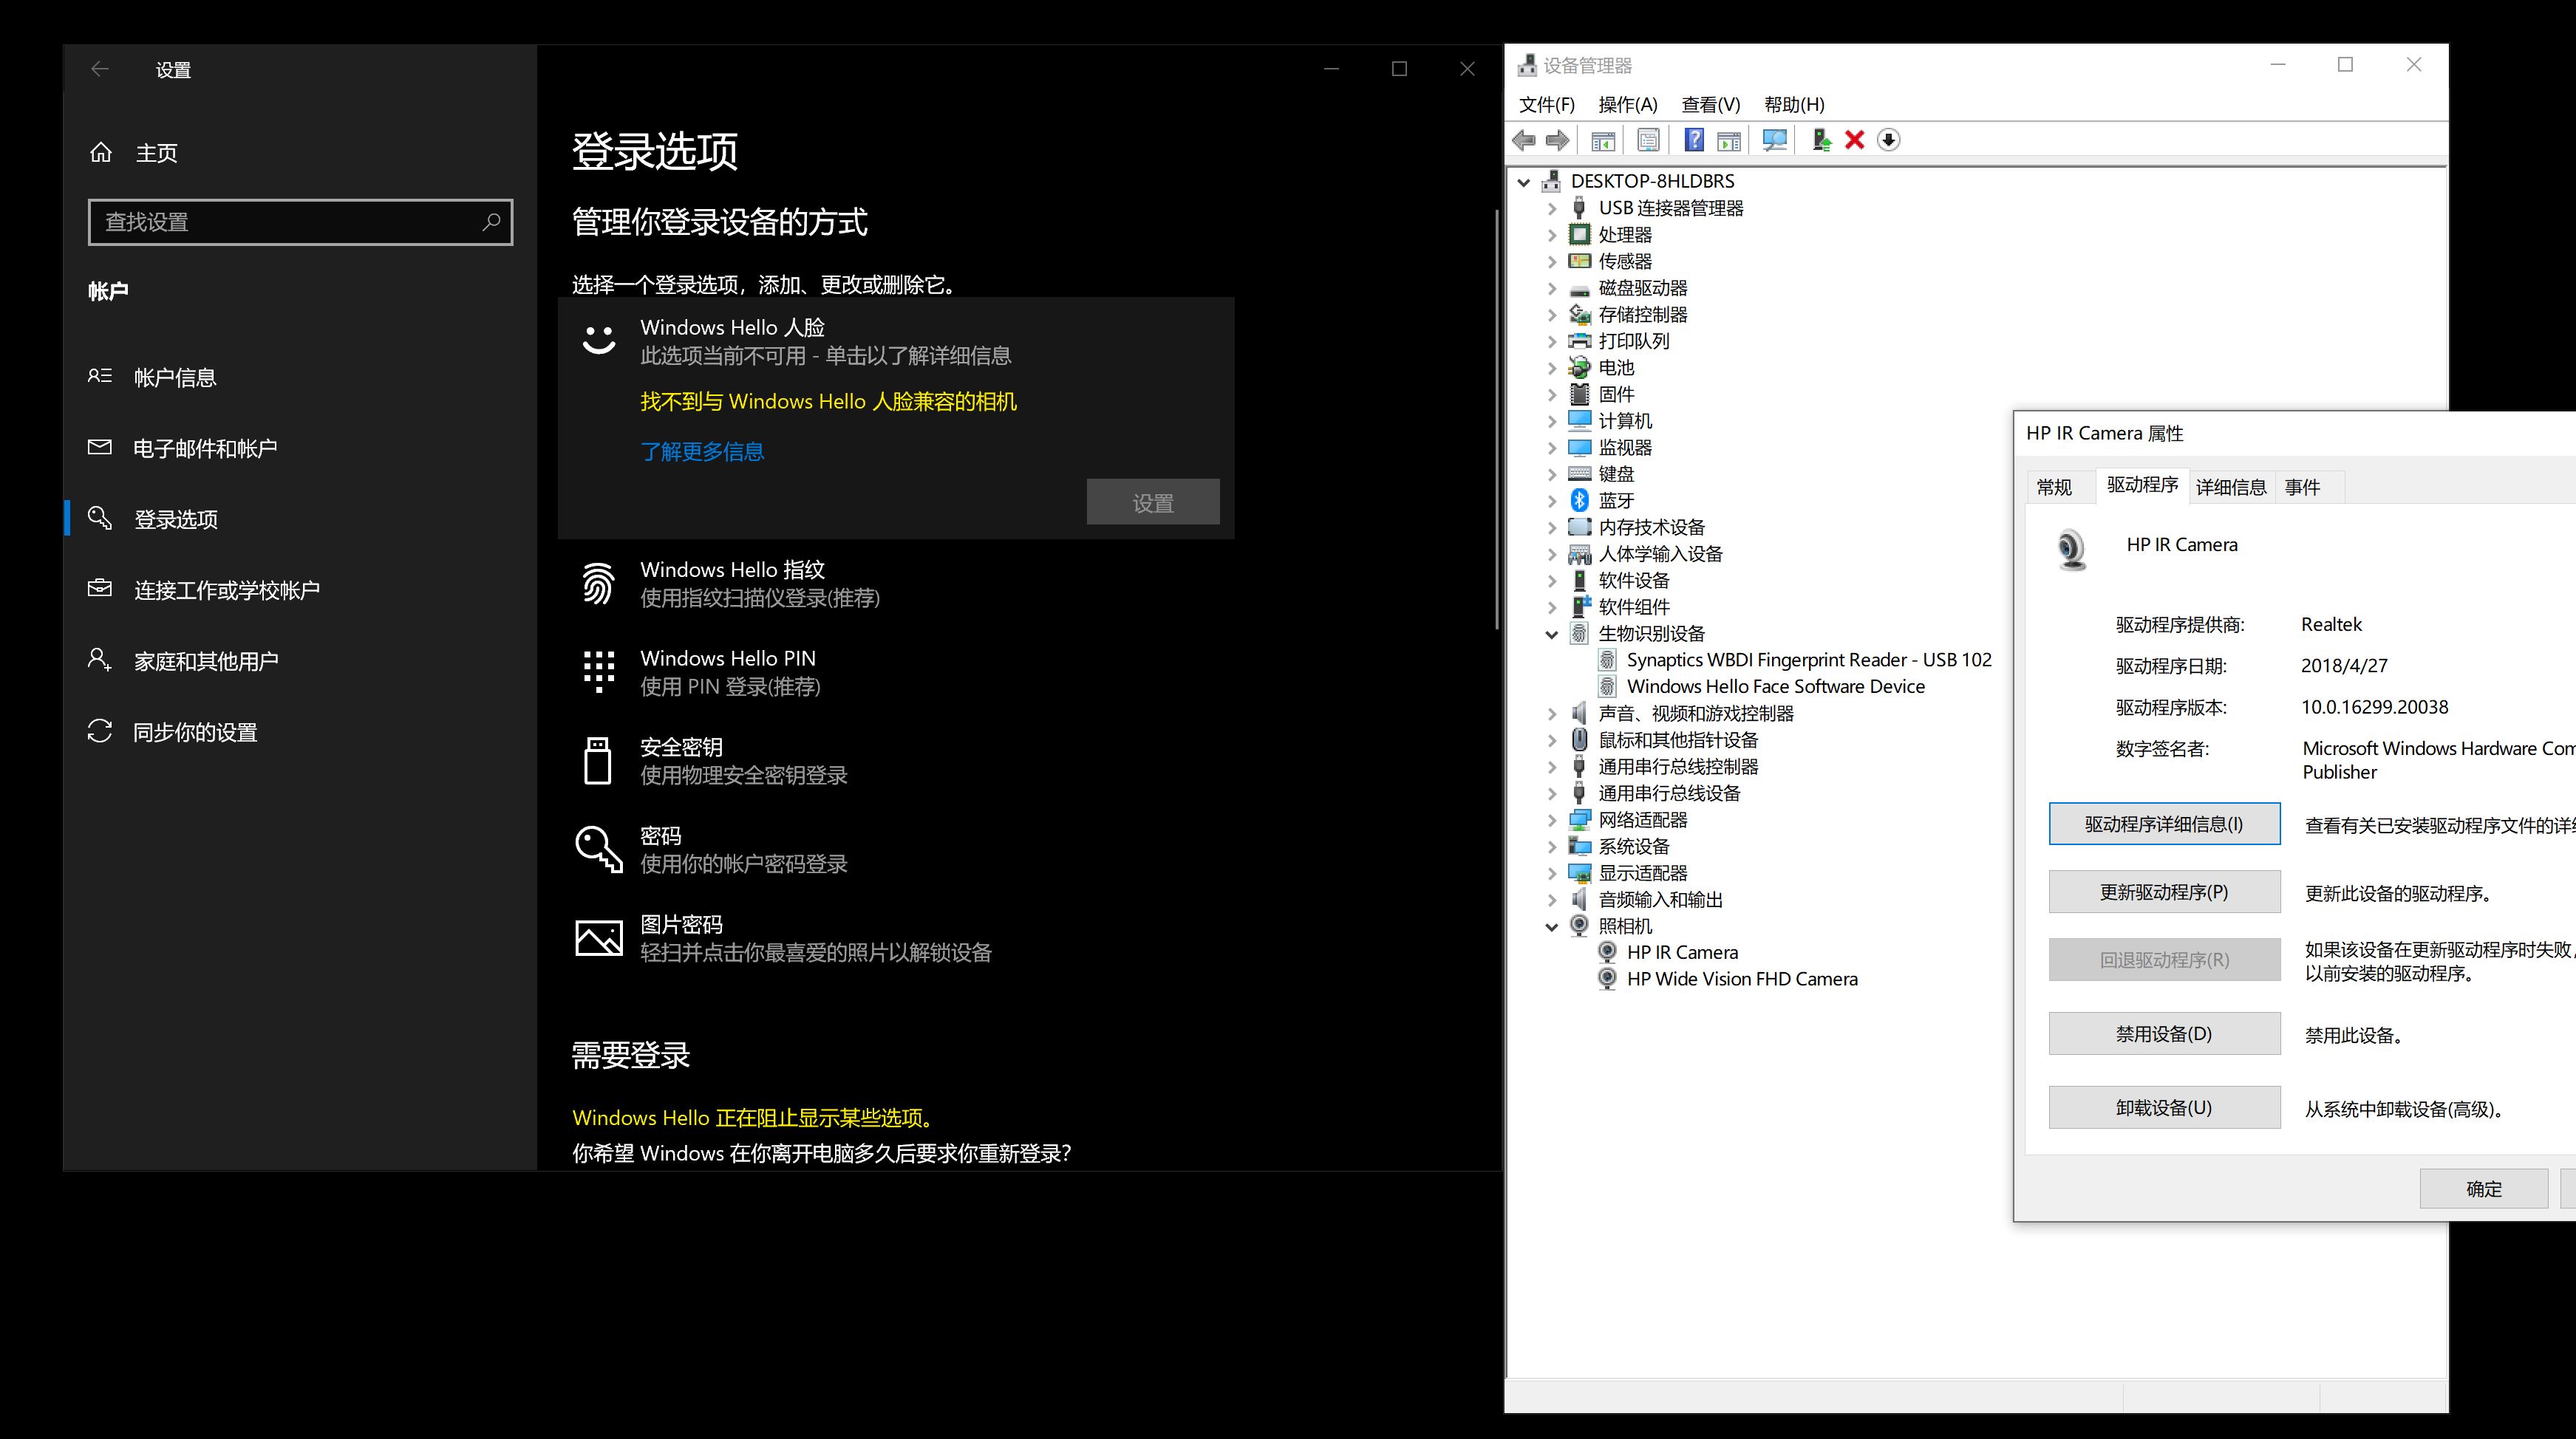The image size is (2576, 1439).
Task: Click the Scan for hardware changes icon
Action: 1775,140
